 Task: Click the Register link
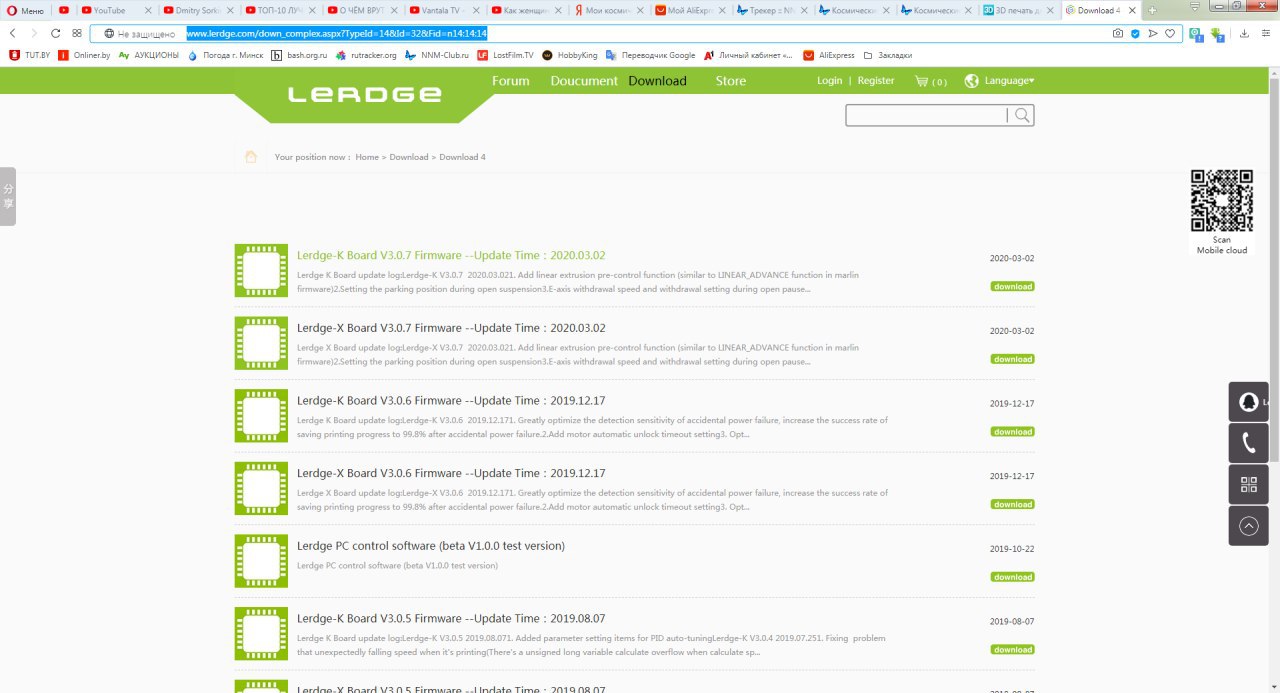(876, 80)
